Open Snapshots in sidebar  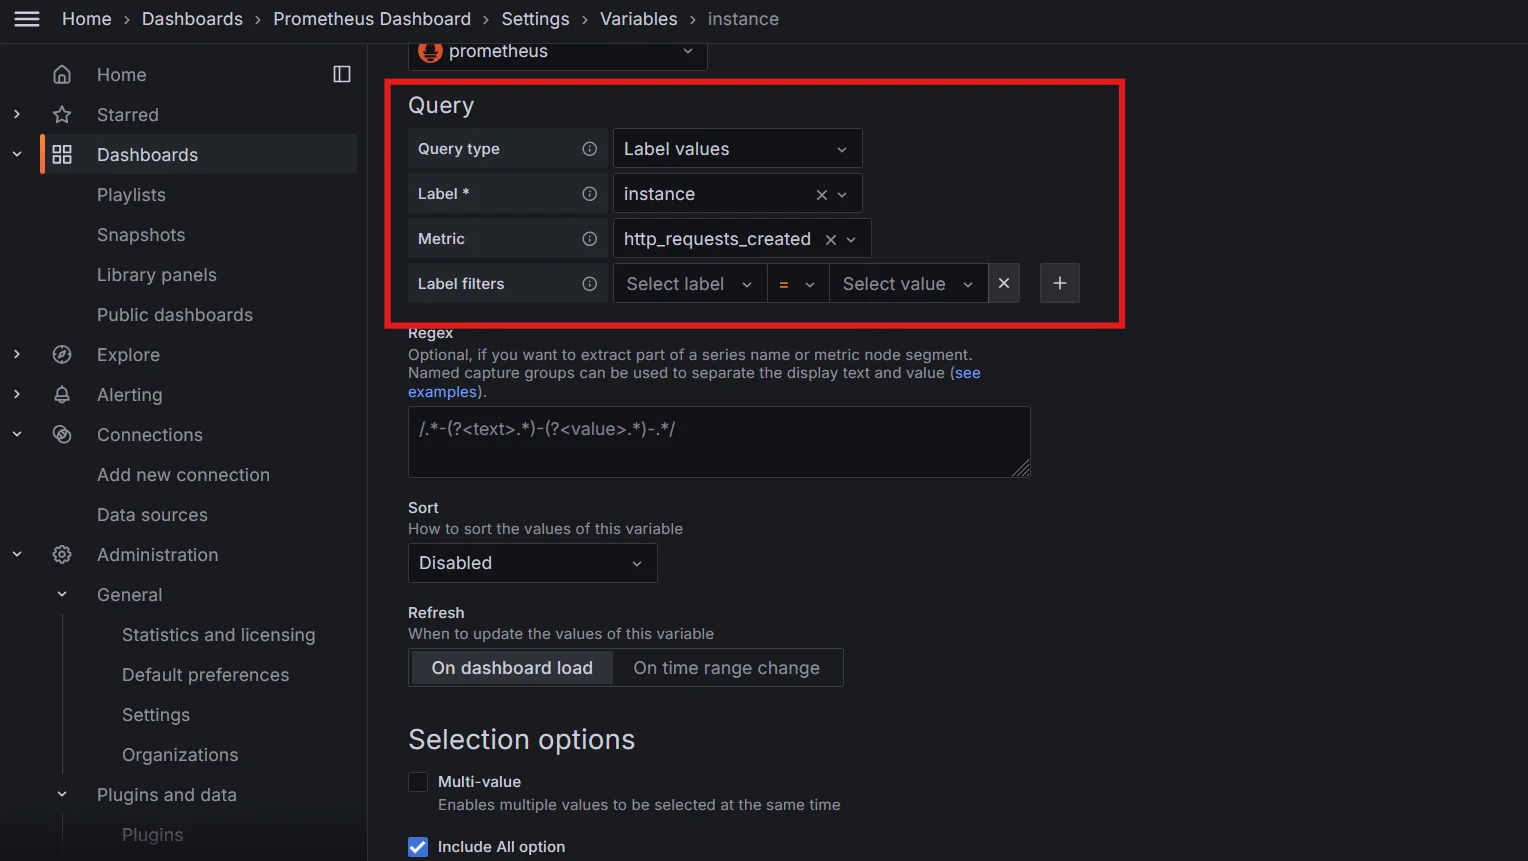141,235
